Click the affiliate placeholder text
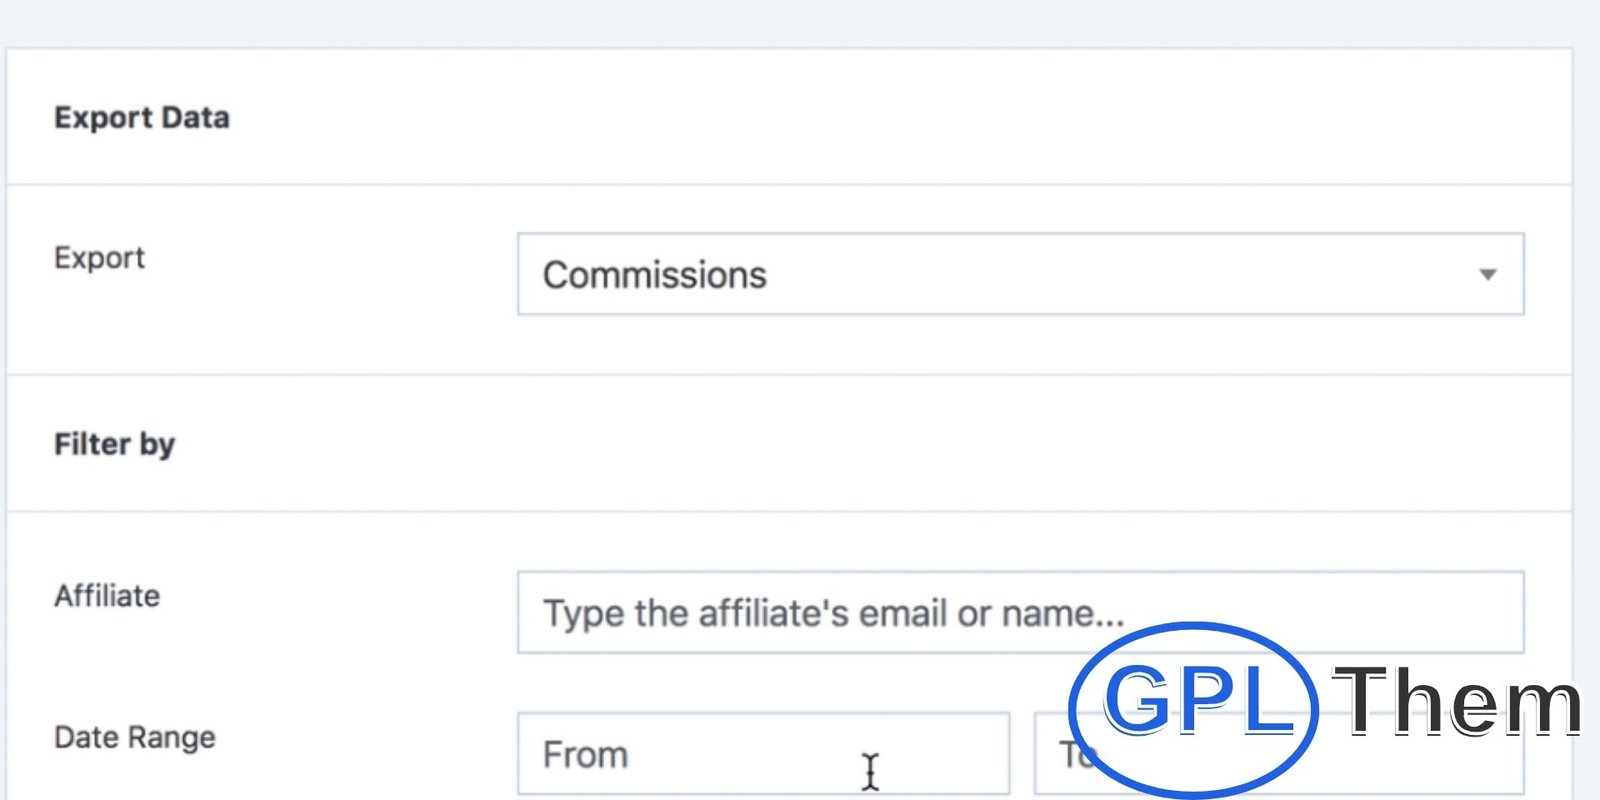Viewport: 1600px width, 800px height. (833, 613)
